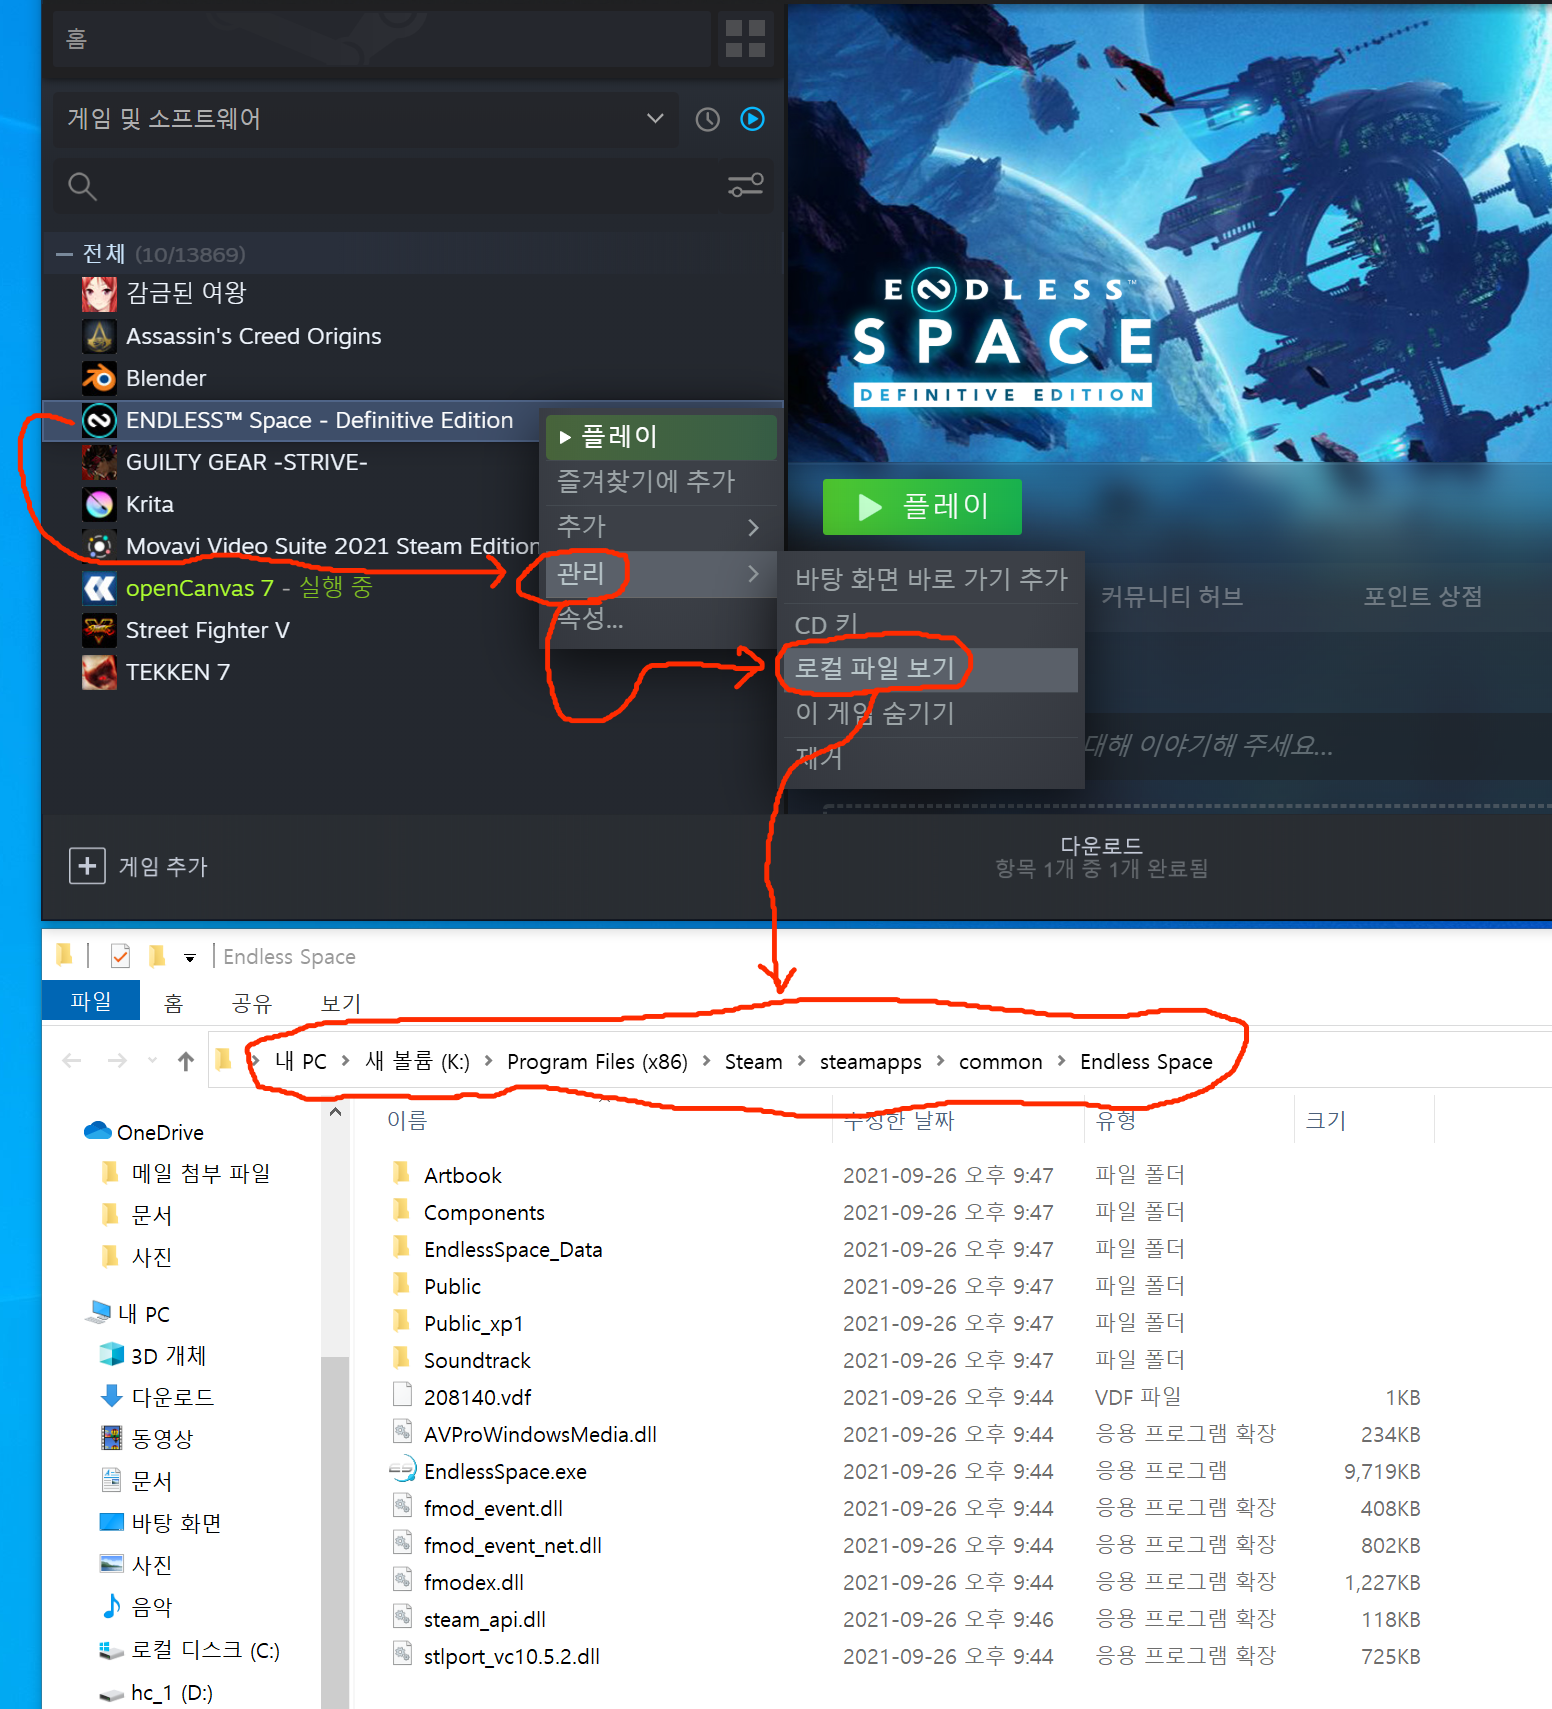Select EndlessSpace.exe file
Viewport: 1552px width, 1709px height.
(x=505, y=1472)
